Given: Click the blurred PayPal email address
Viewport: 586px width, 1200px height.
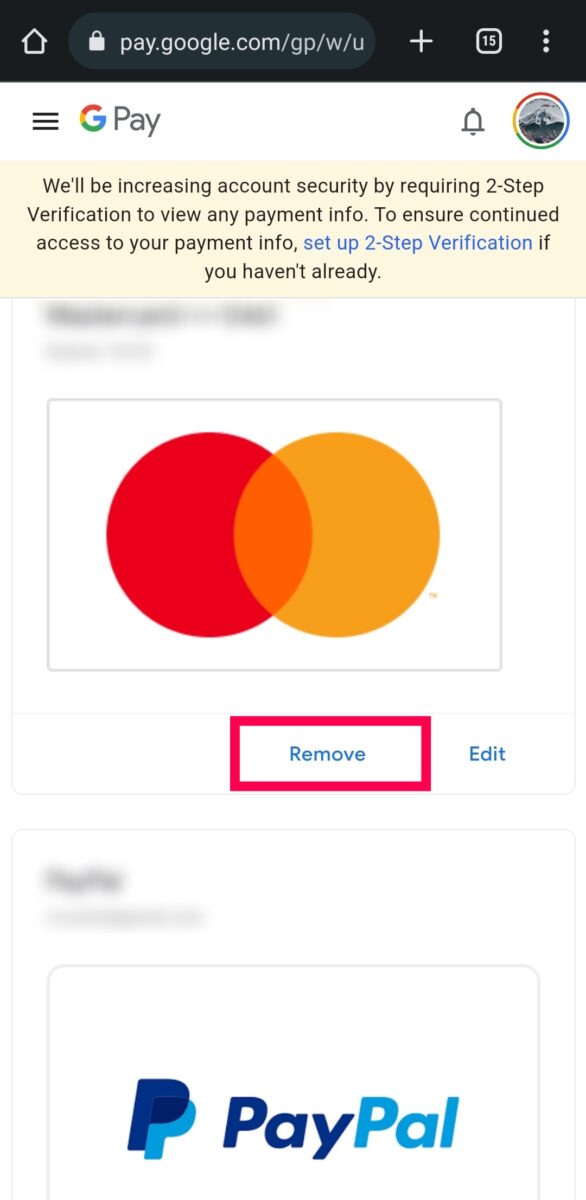Looking at the screenshot, I should 125,916.
